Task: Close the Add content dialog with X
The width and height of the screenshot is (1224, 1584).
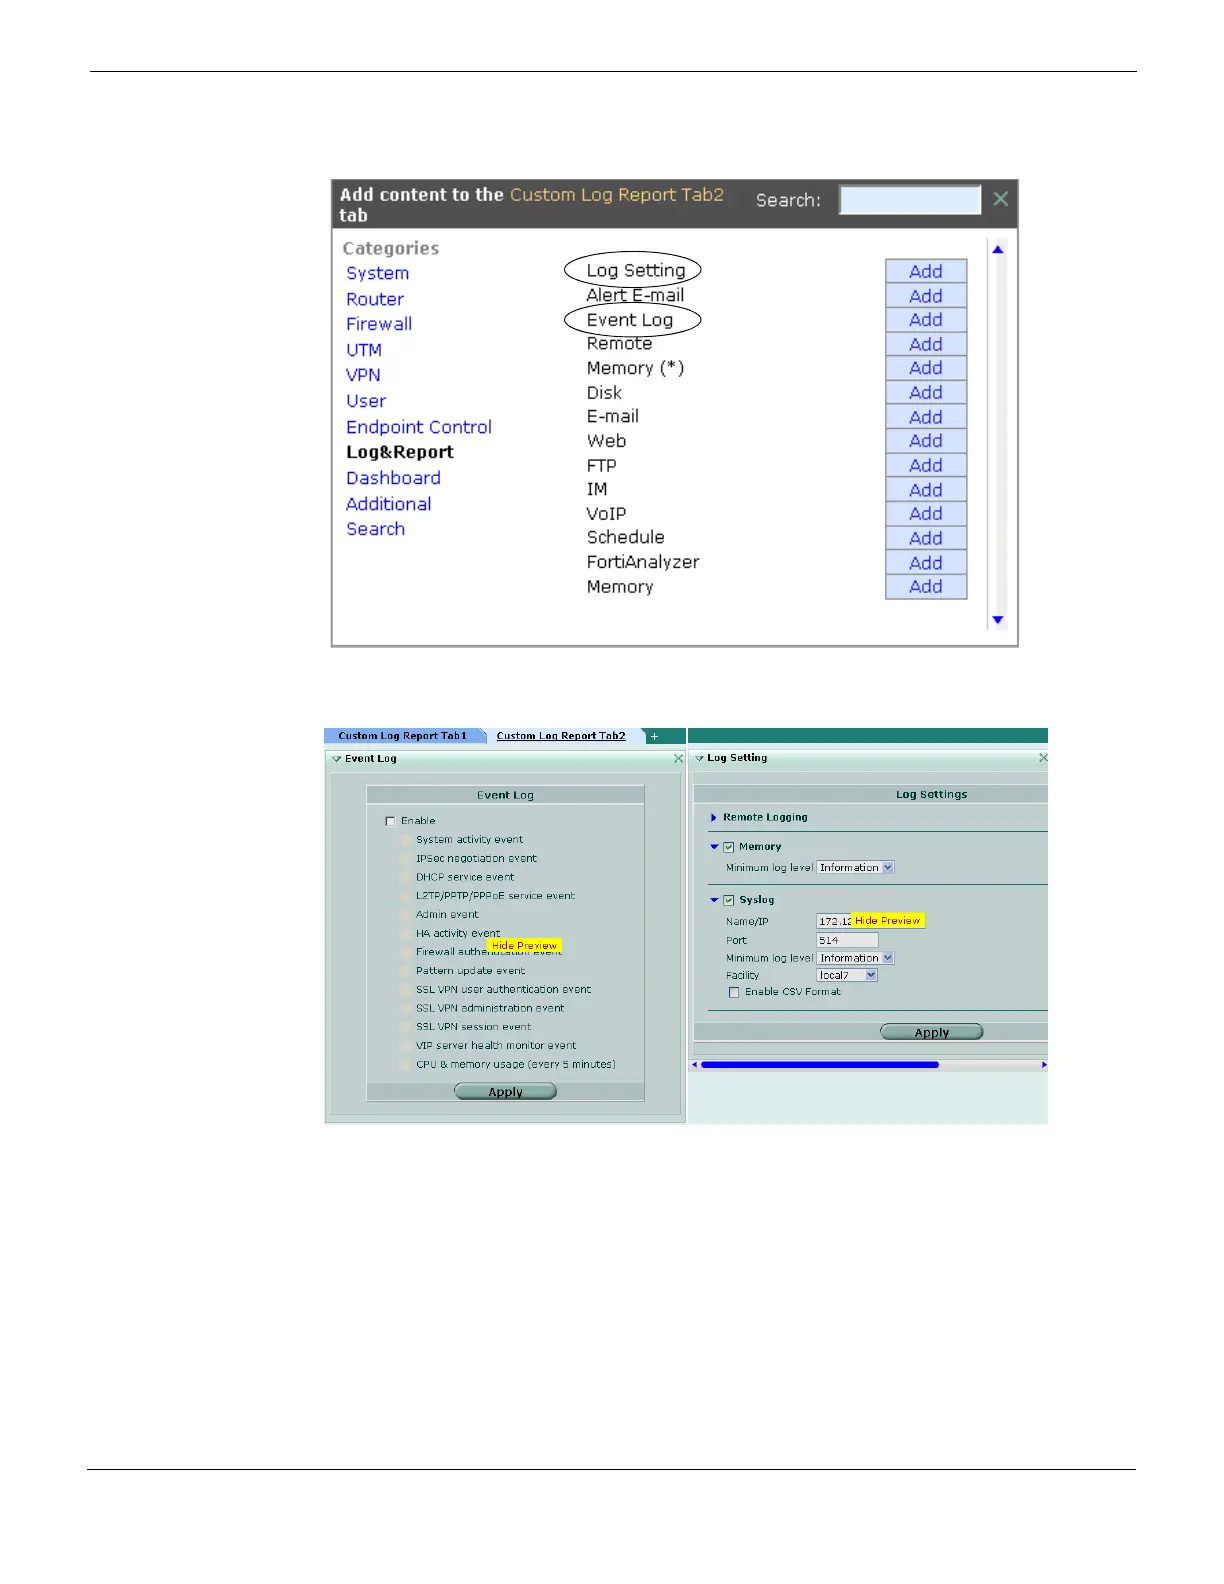Action: [1000, 199]
